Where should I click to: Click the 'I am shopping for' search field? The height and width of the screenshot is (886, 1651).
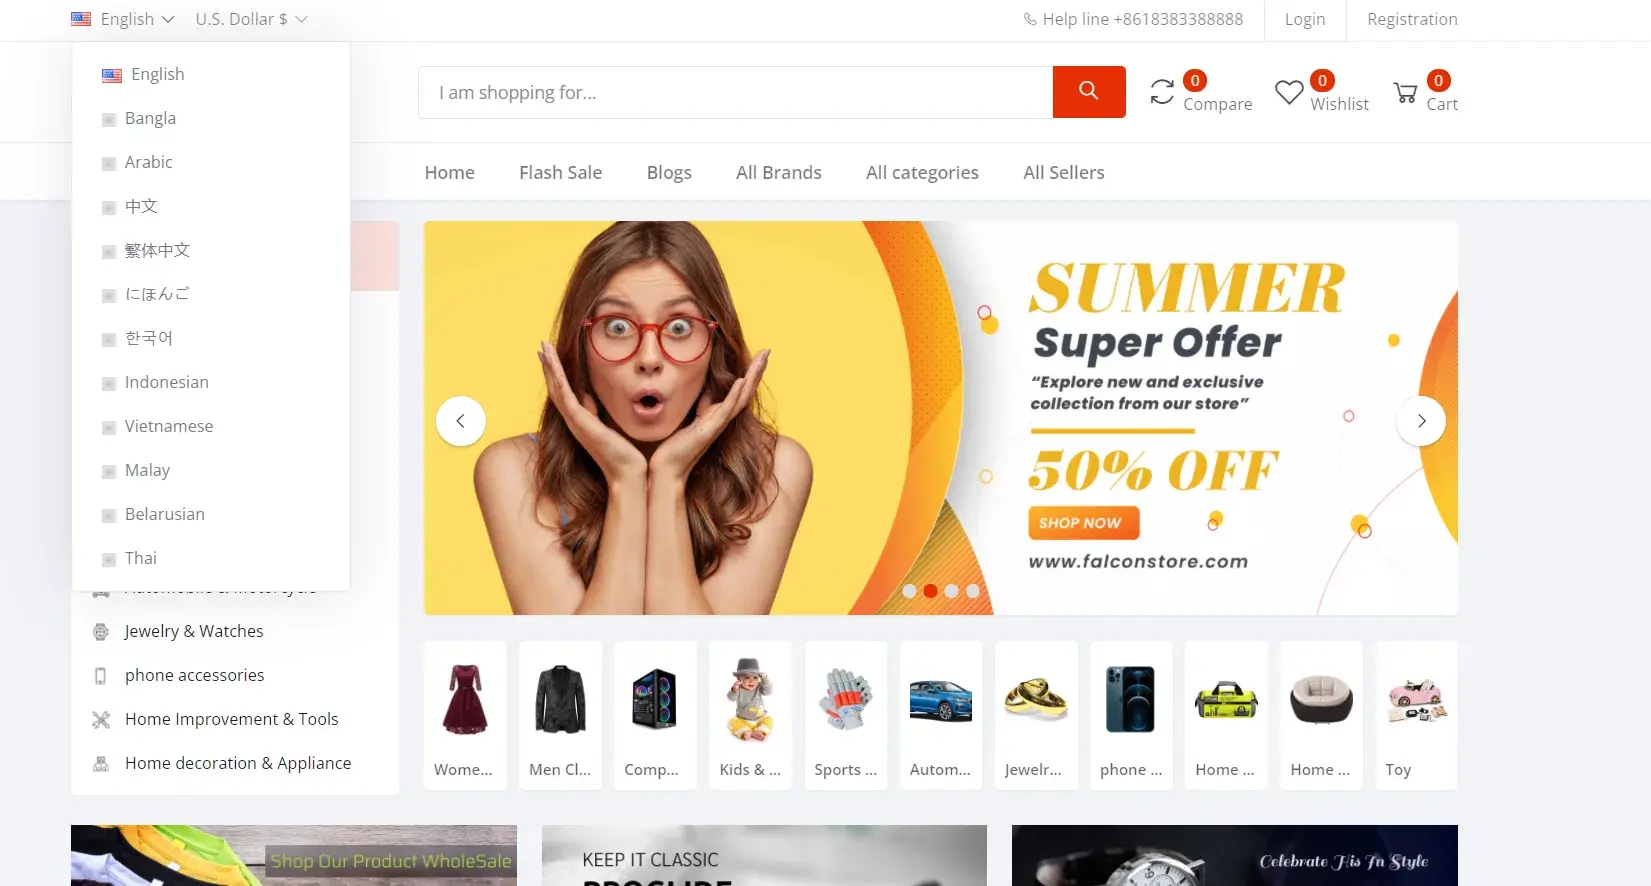coord(735,92)
